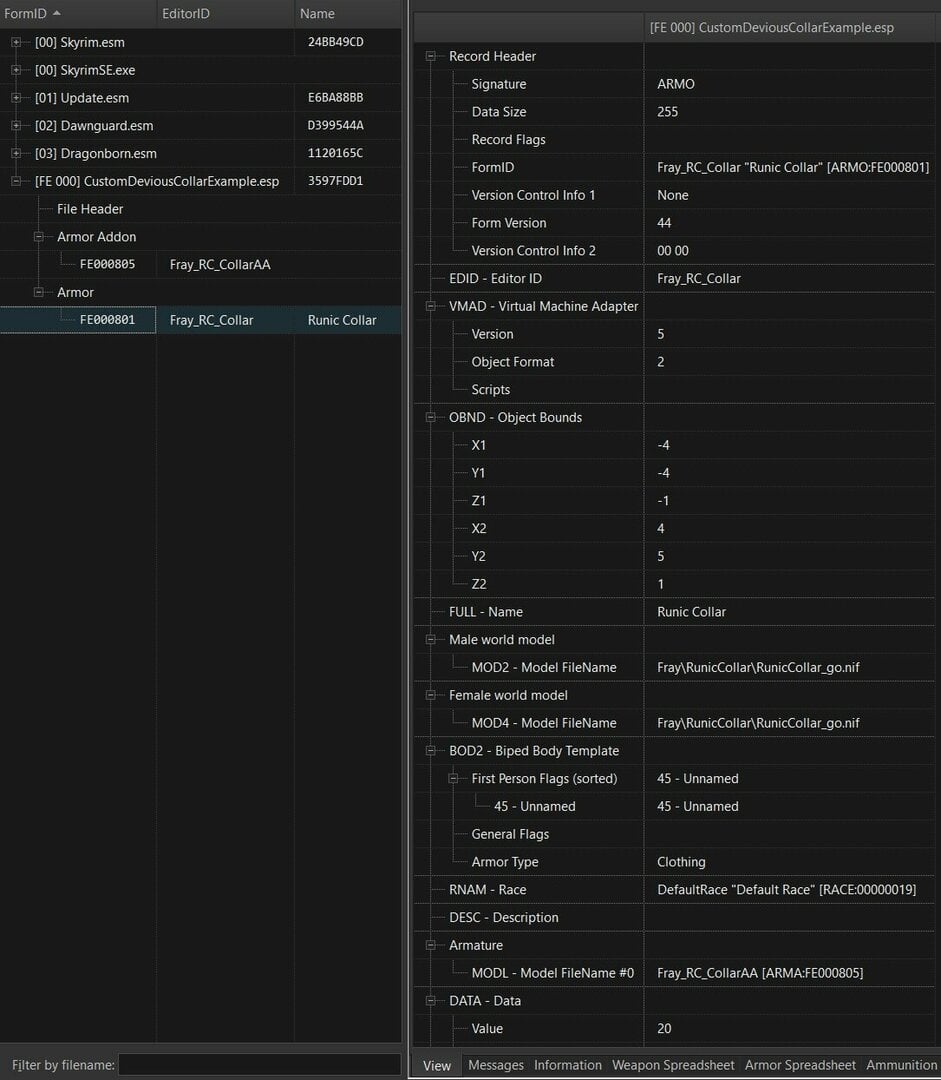Collapse First Person Flags (sorted) node

[x=453, y=778]
